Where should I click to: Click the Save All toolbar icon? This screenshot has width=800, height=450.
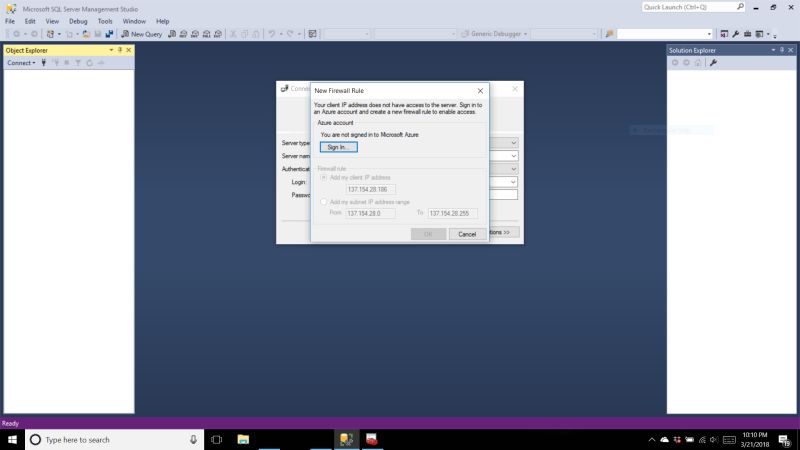(x=109, y=34)
